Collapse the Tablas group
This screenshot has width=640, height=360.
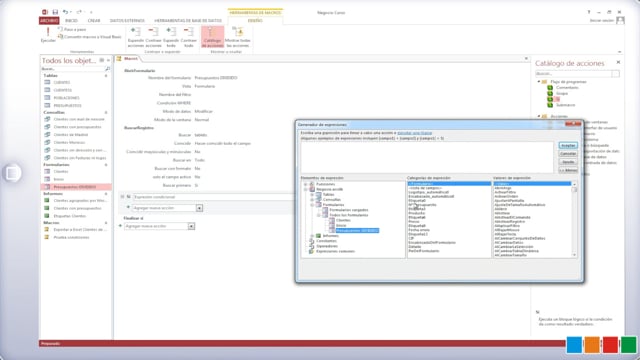[x=107, y=76]
